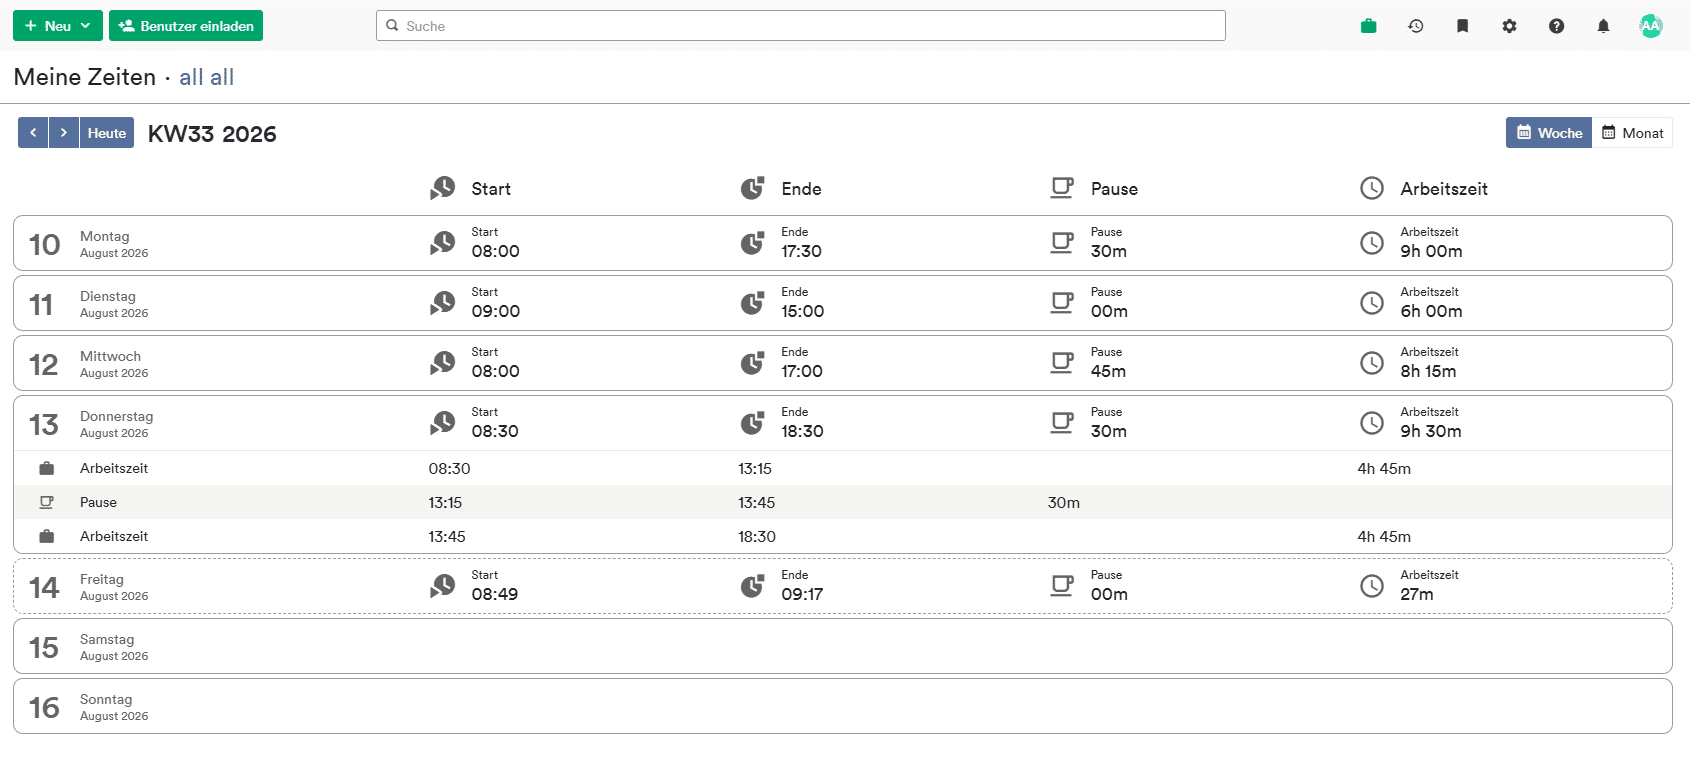Click the Start column header icon

[443, 188]
